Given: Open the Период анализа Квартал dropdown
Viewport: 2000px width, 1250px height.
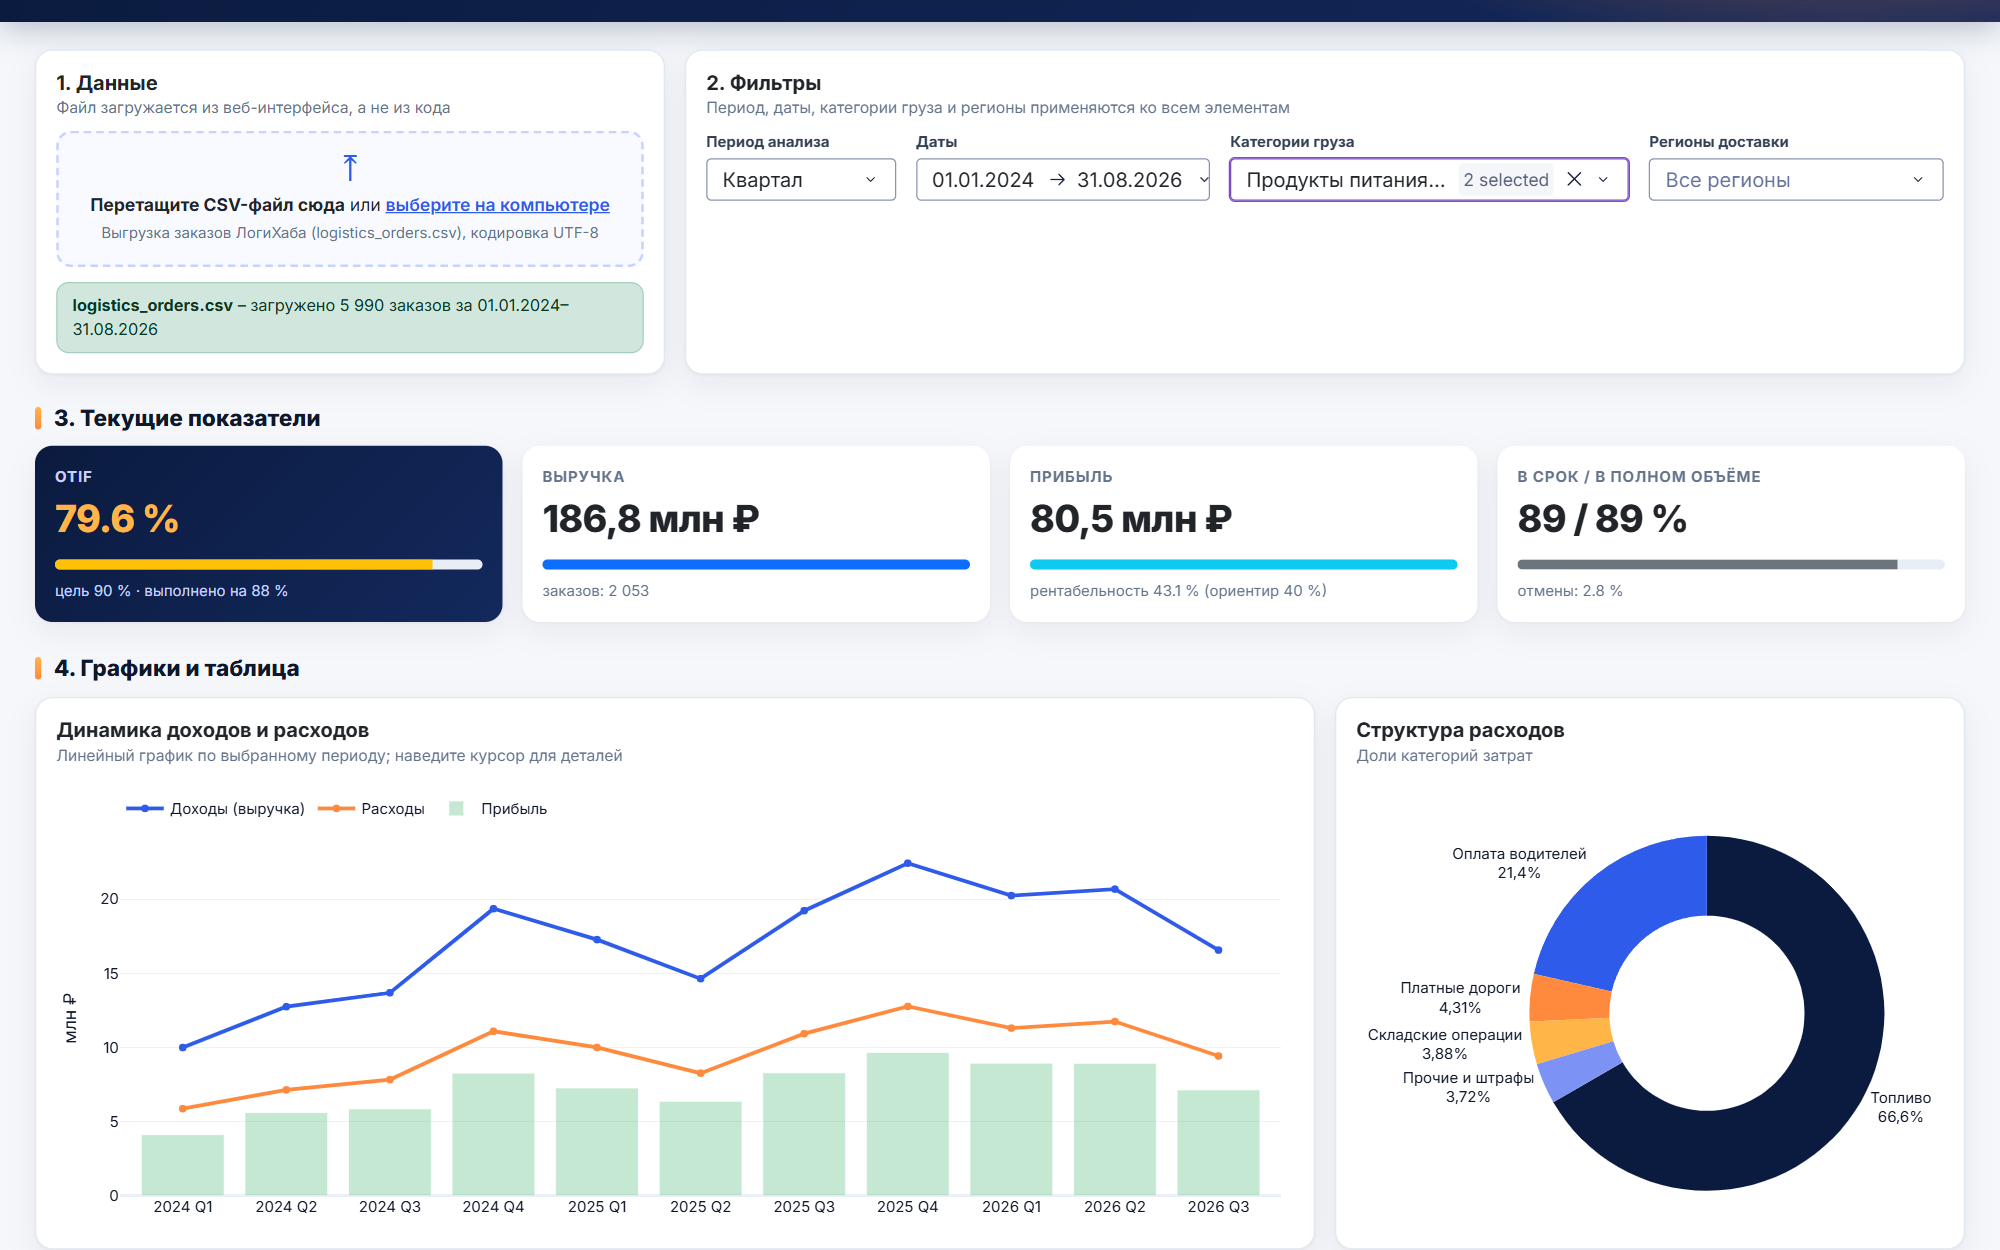Looking at the screenshot, I should (801, 180).
